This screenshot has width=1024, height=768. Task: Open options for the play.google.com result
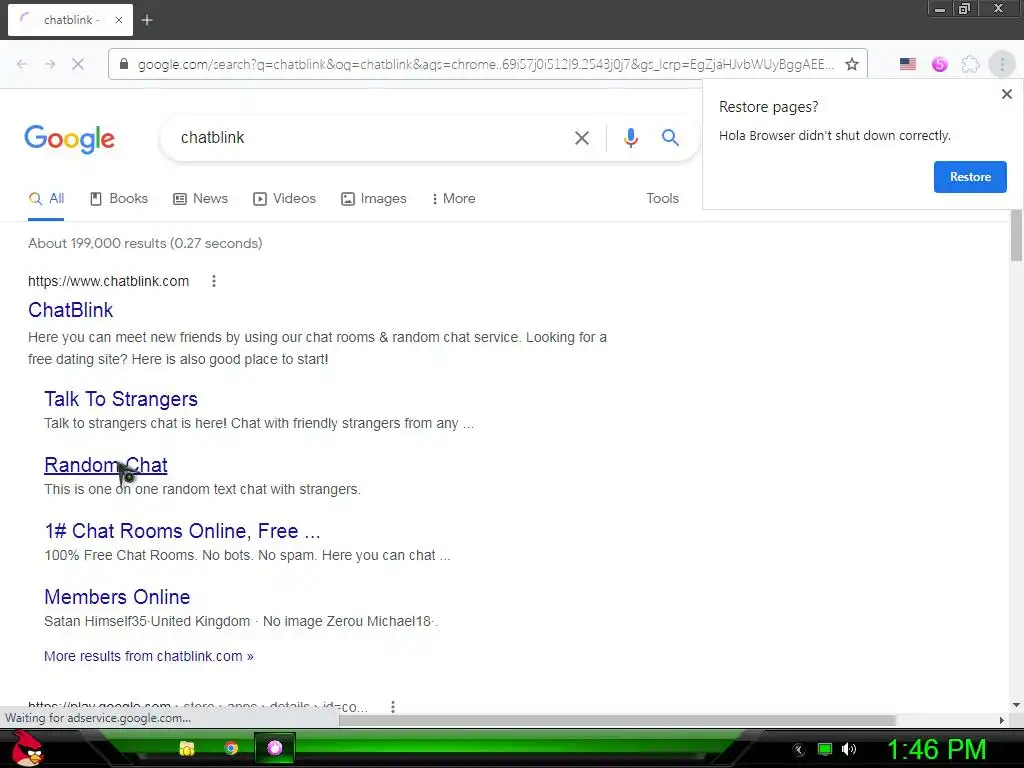(x=392, y=707)
